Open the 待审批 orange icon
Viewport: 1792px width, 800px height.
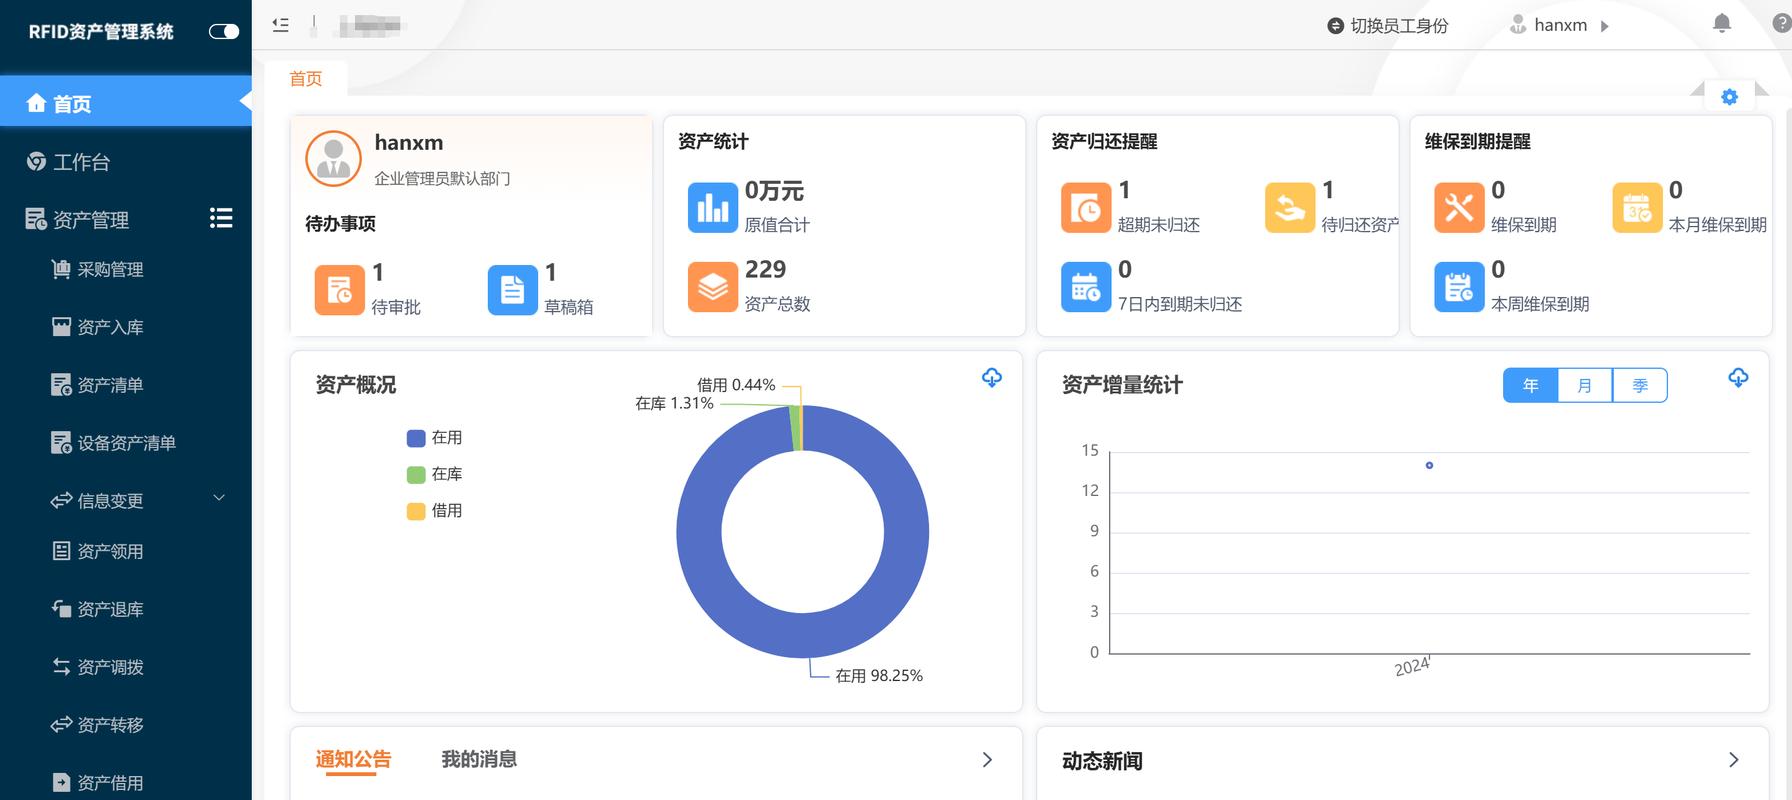[339, 290]
